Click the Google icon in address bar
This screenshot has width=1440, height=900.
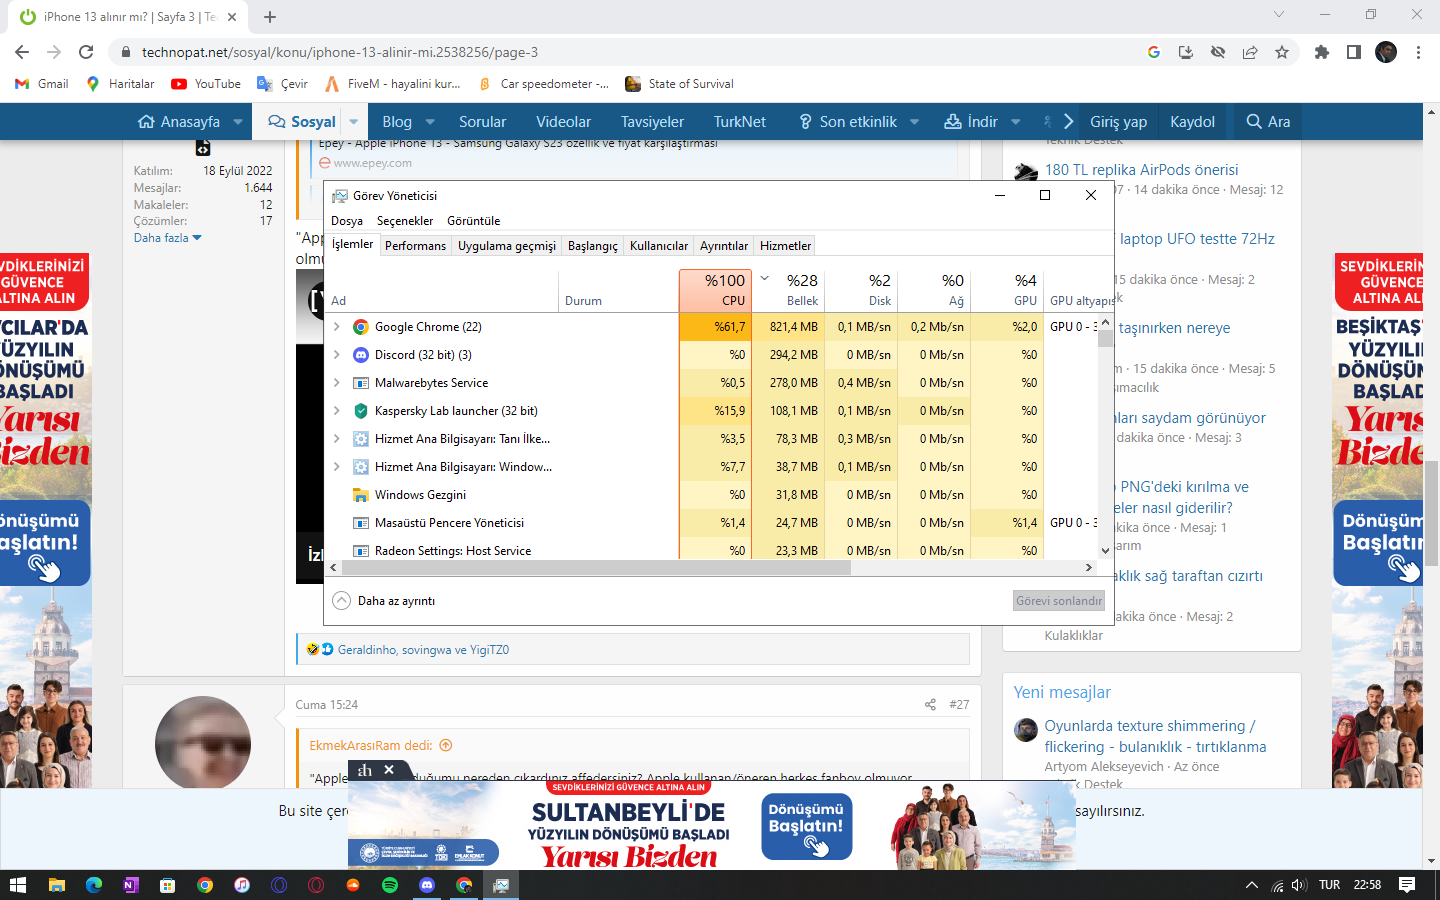1154,52
